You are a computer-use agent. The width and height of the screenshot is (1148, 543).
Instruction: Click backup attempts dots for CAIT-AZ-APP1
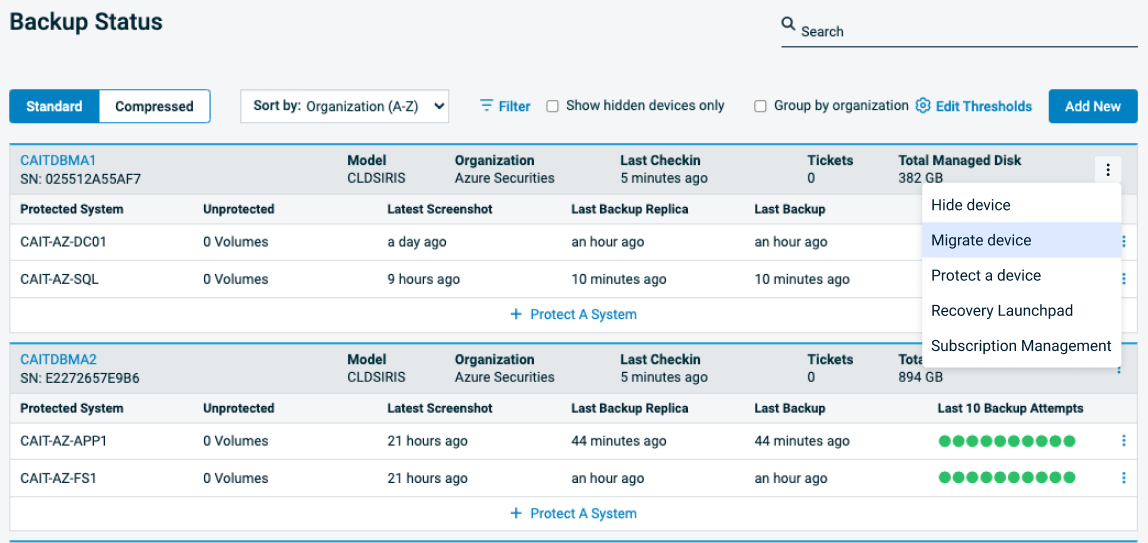click(1007, 441)
